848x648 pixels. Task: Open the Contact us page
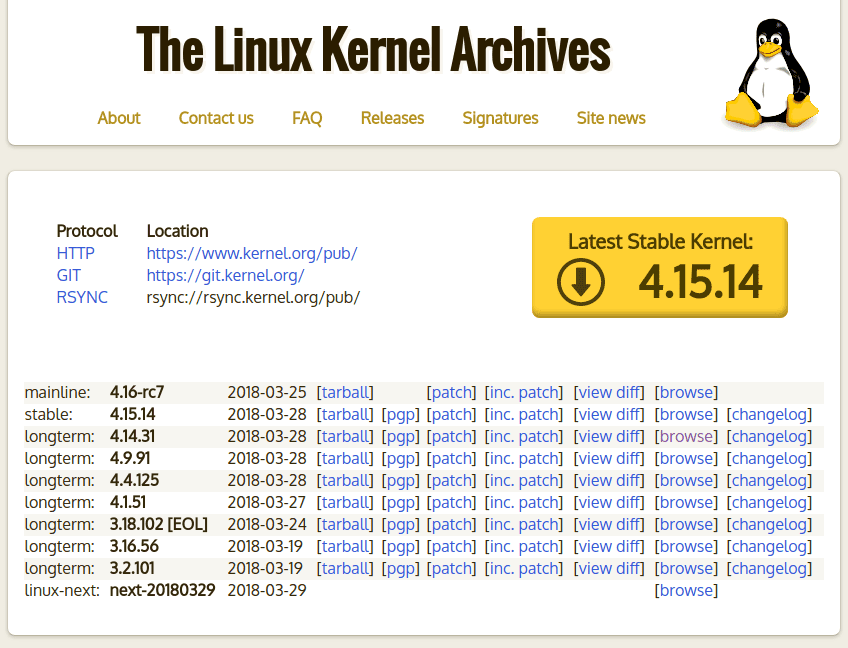point(215,118)
